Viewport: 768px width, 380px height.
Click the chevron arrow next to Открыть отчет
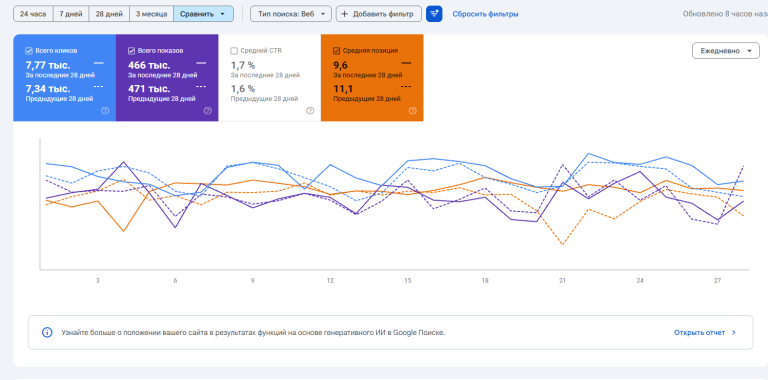click(x=734, y=332)
